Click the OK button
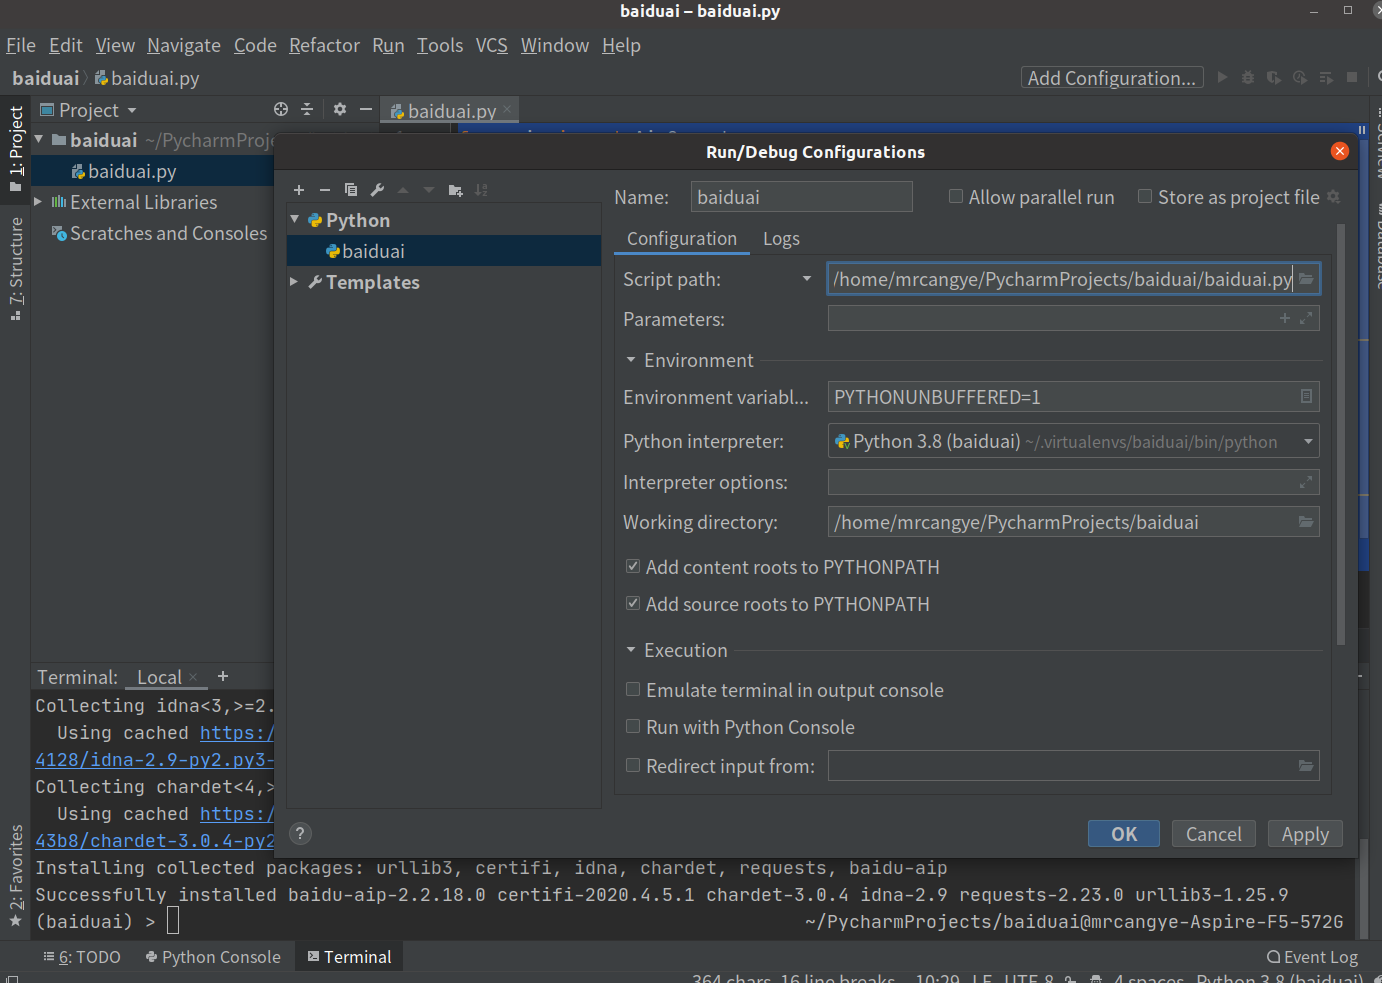Viewport: 1382px width, 983px height. tap(1123, 834)
